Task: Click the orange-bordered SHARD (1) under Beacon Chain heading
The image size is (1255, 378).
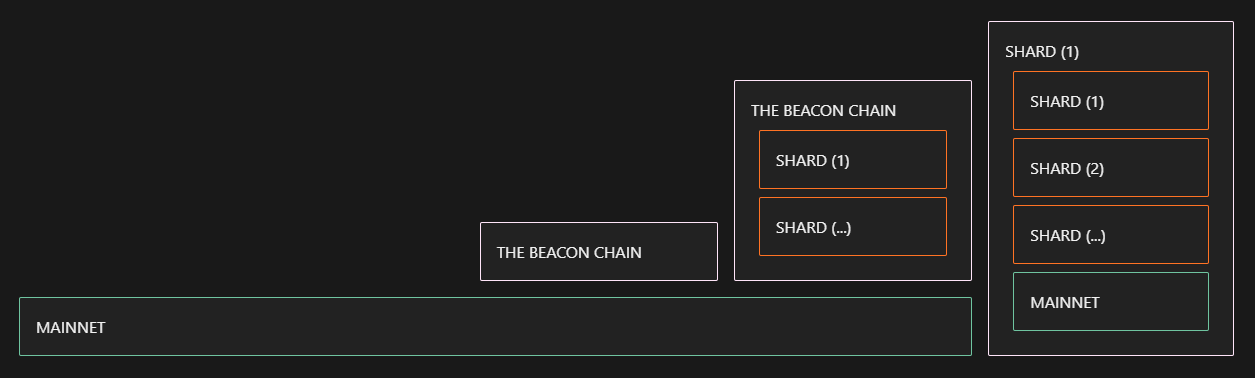Action: point(853,159)
